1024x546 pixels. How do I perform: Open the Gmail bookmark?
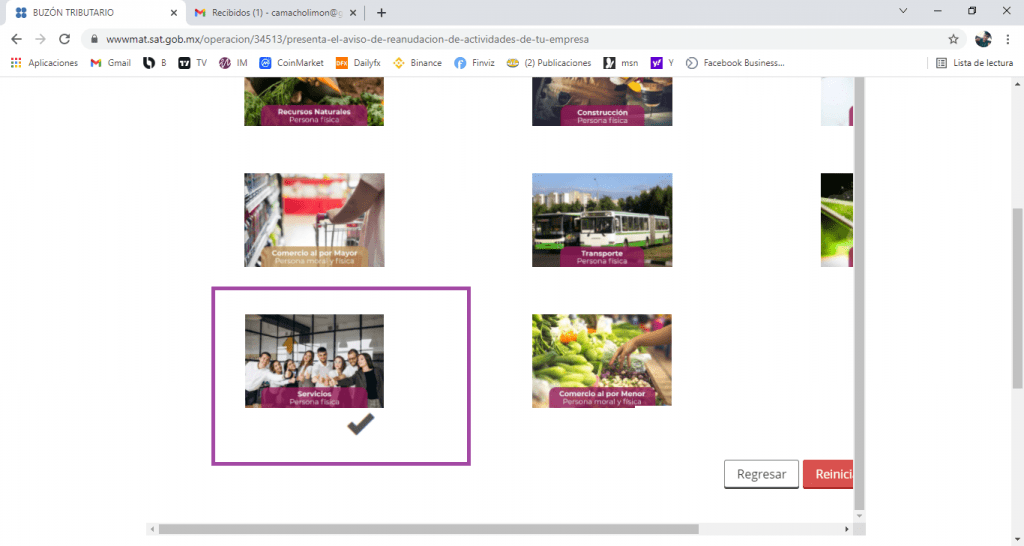tap(110, 63)
